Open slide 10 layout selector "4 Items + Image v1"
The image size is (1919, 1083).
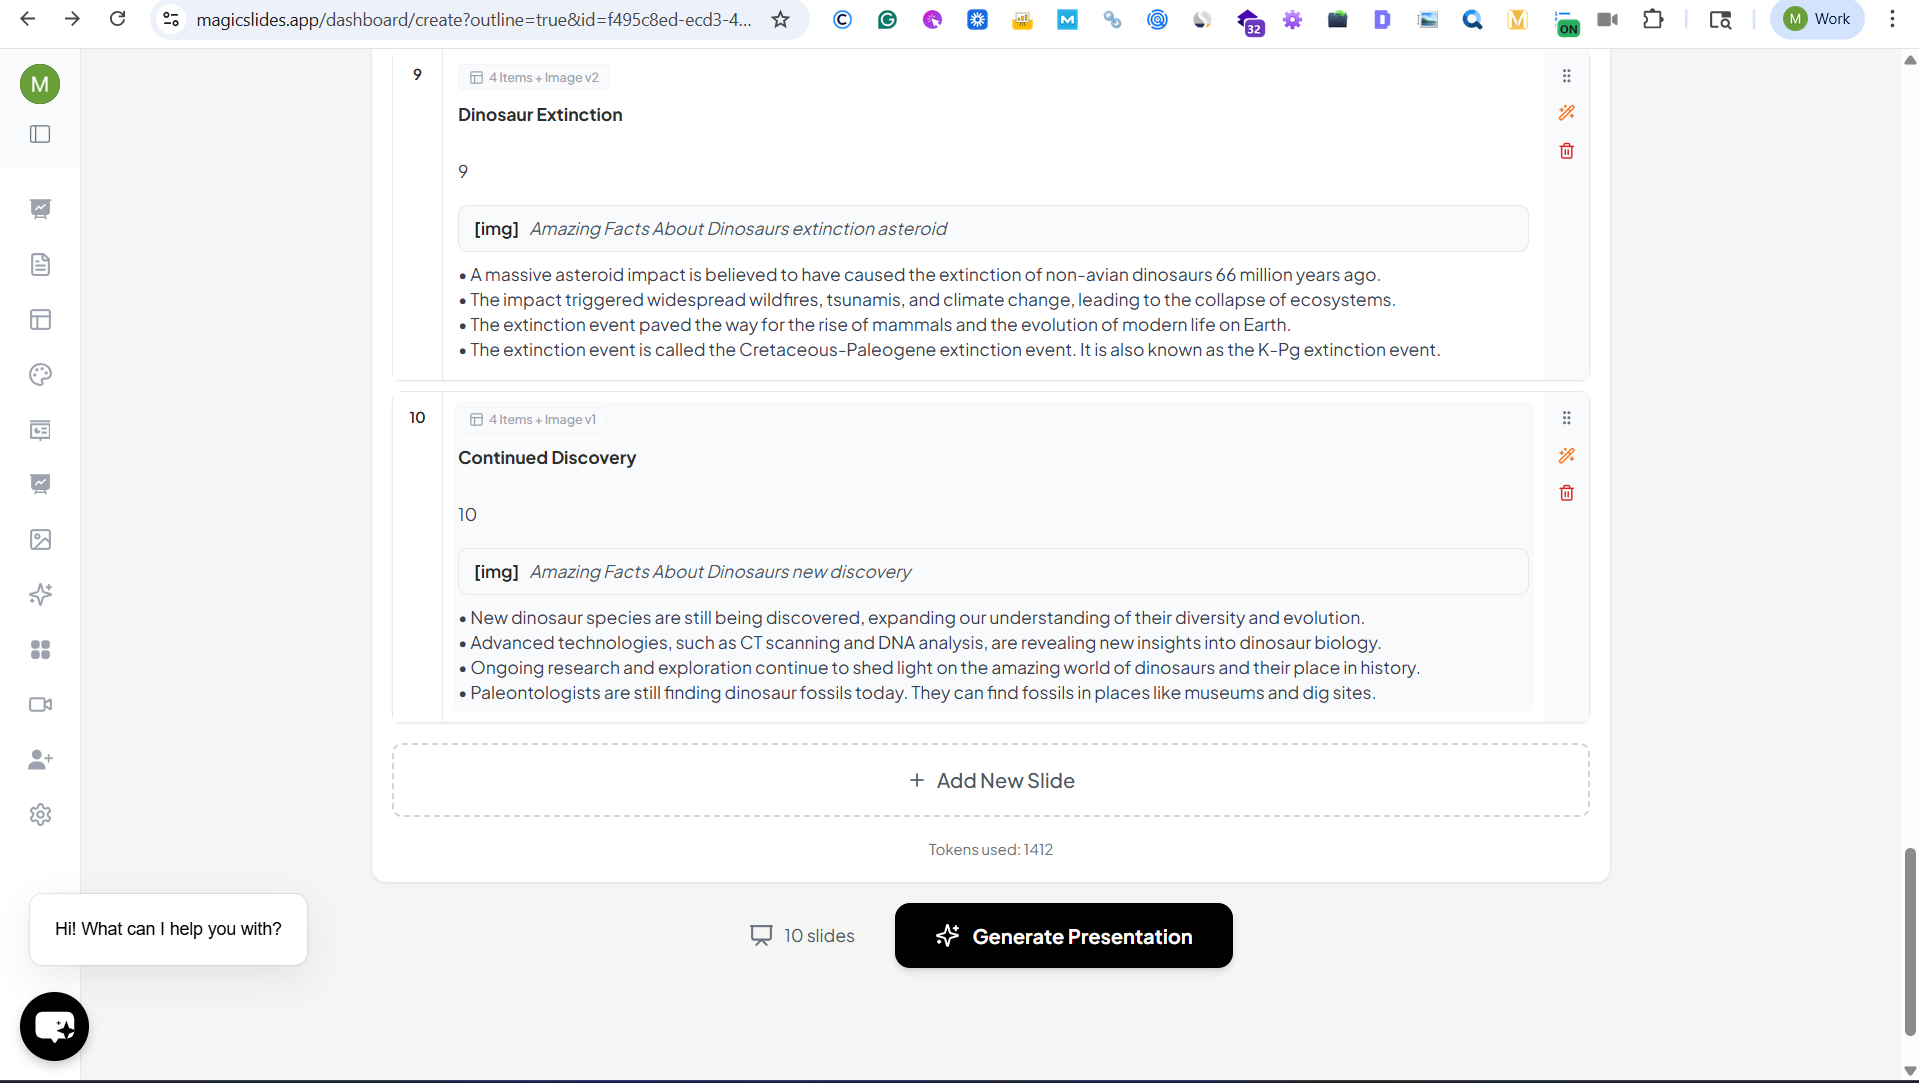[534, 420]
